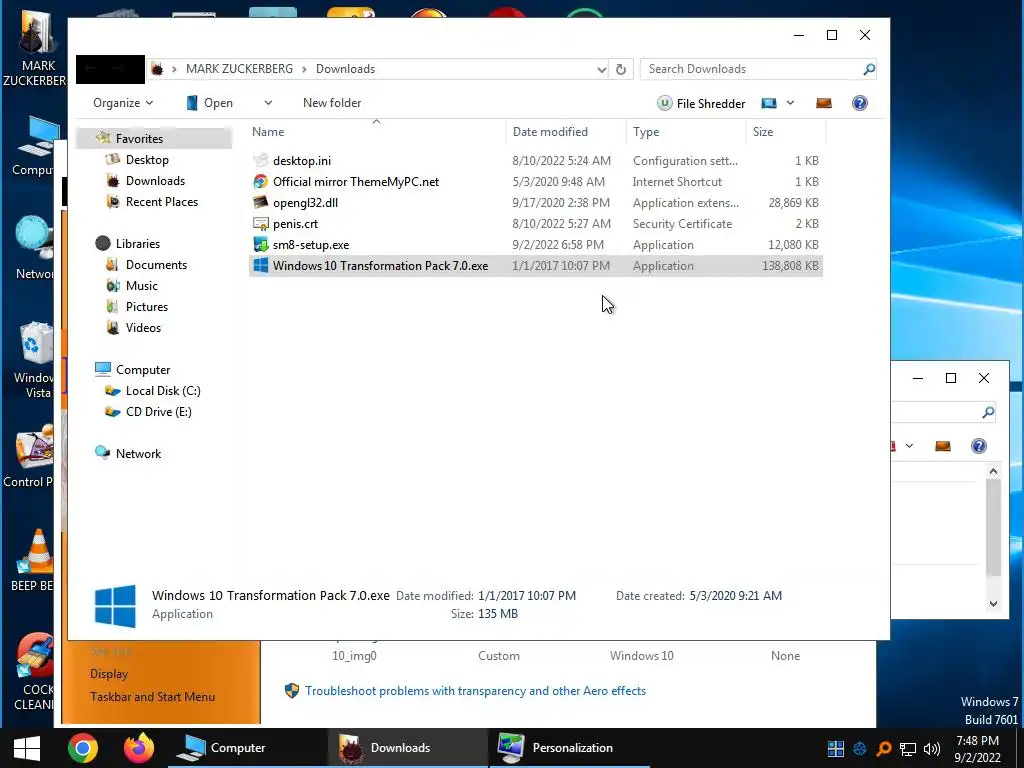The height and width of the screenshot is (768, 1024).
Task: Open Libraries in navigation pane
Action: tap(137, 244)
